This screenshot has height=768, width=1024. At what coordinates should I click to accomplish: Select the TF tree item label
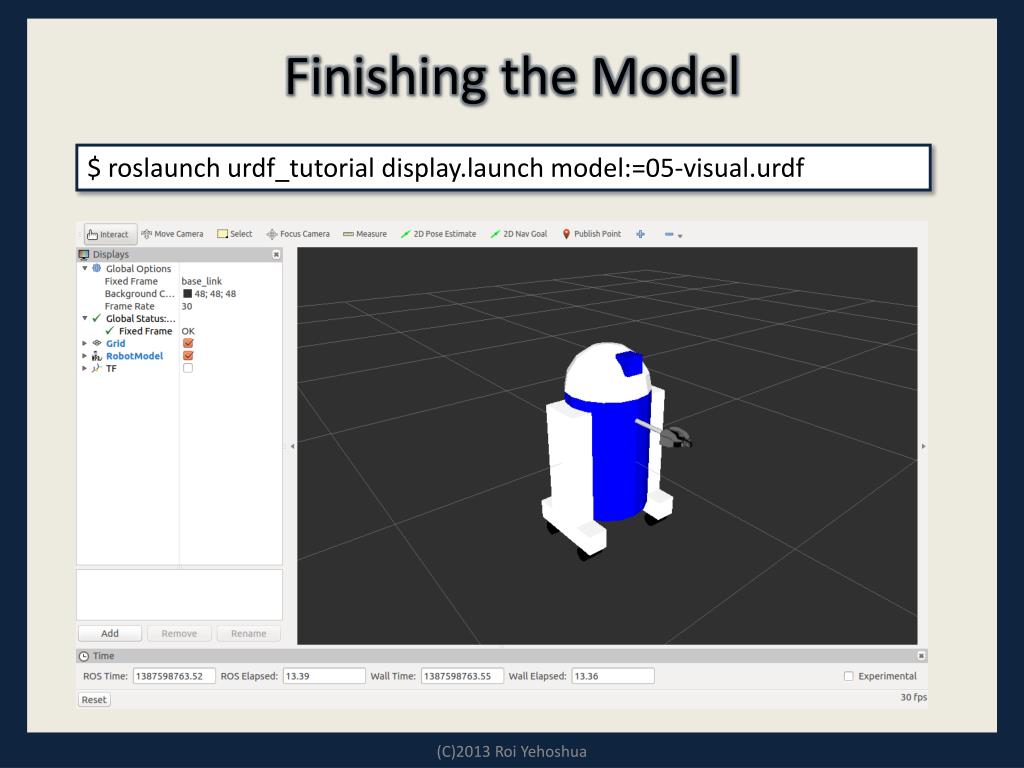112,368
